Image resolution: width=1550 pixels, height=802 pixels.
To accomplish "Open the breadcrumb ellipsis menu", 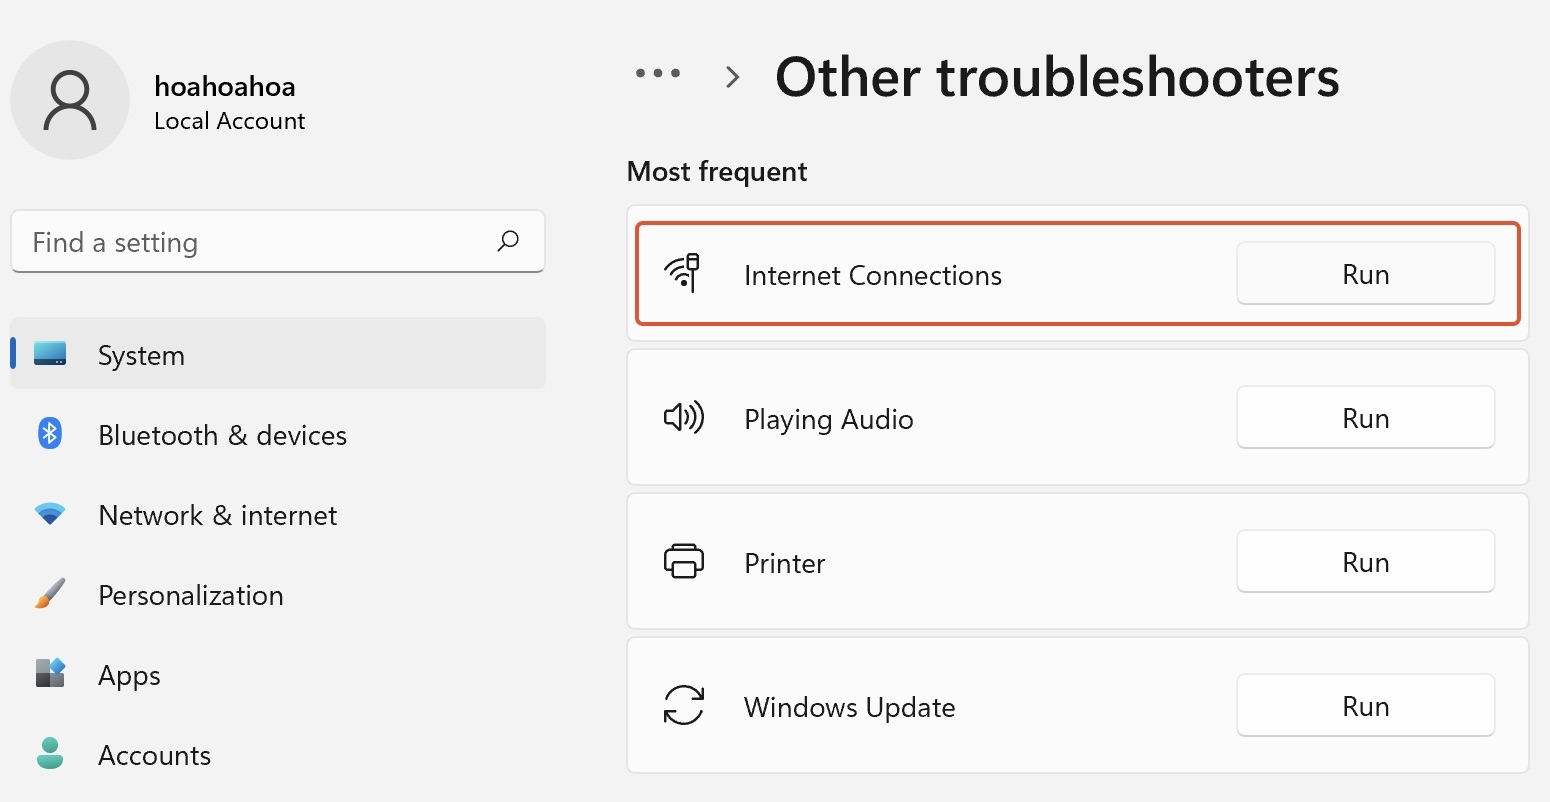I will coord(657,74).
